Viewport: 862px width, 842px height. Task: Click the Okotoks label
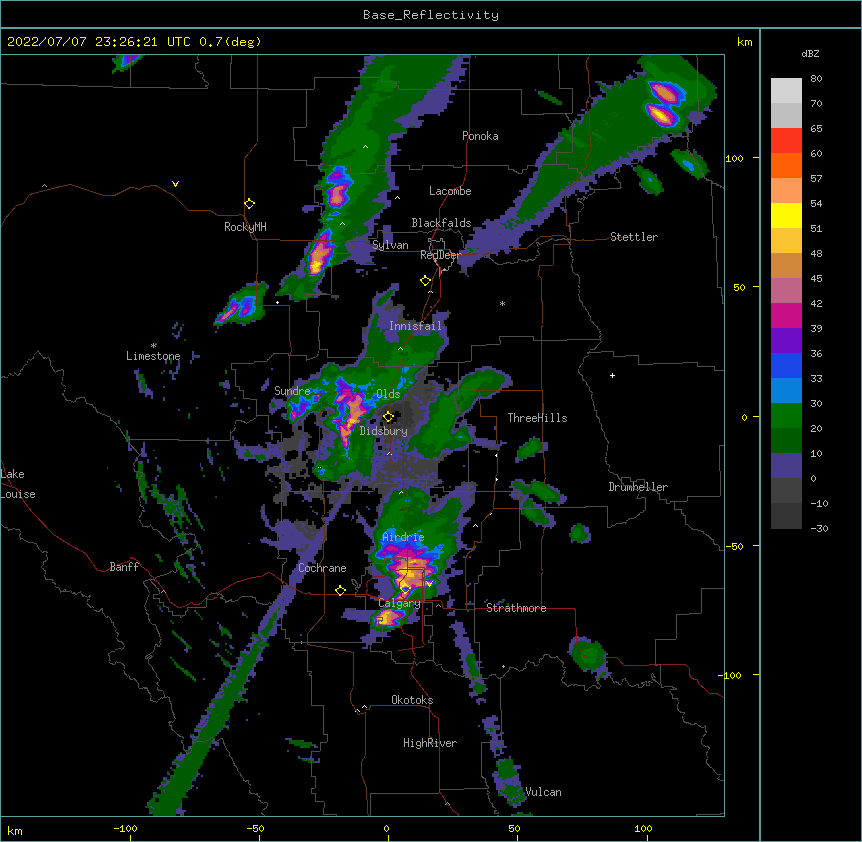[412, 700]
